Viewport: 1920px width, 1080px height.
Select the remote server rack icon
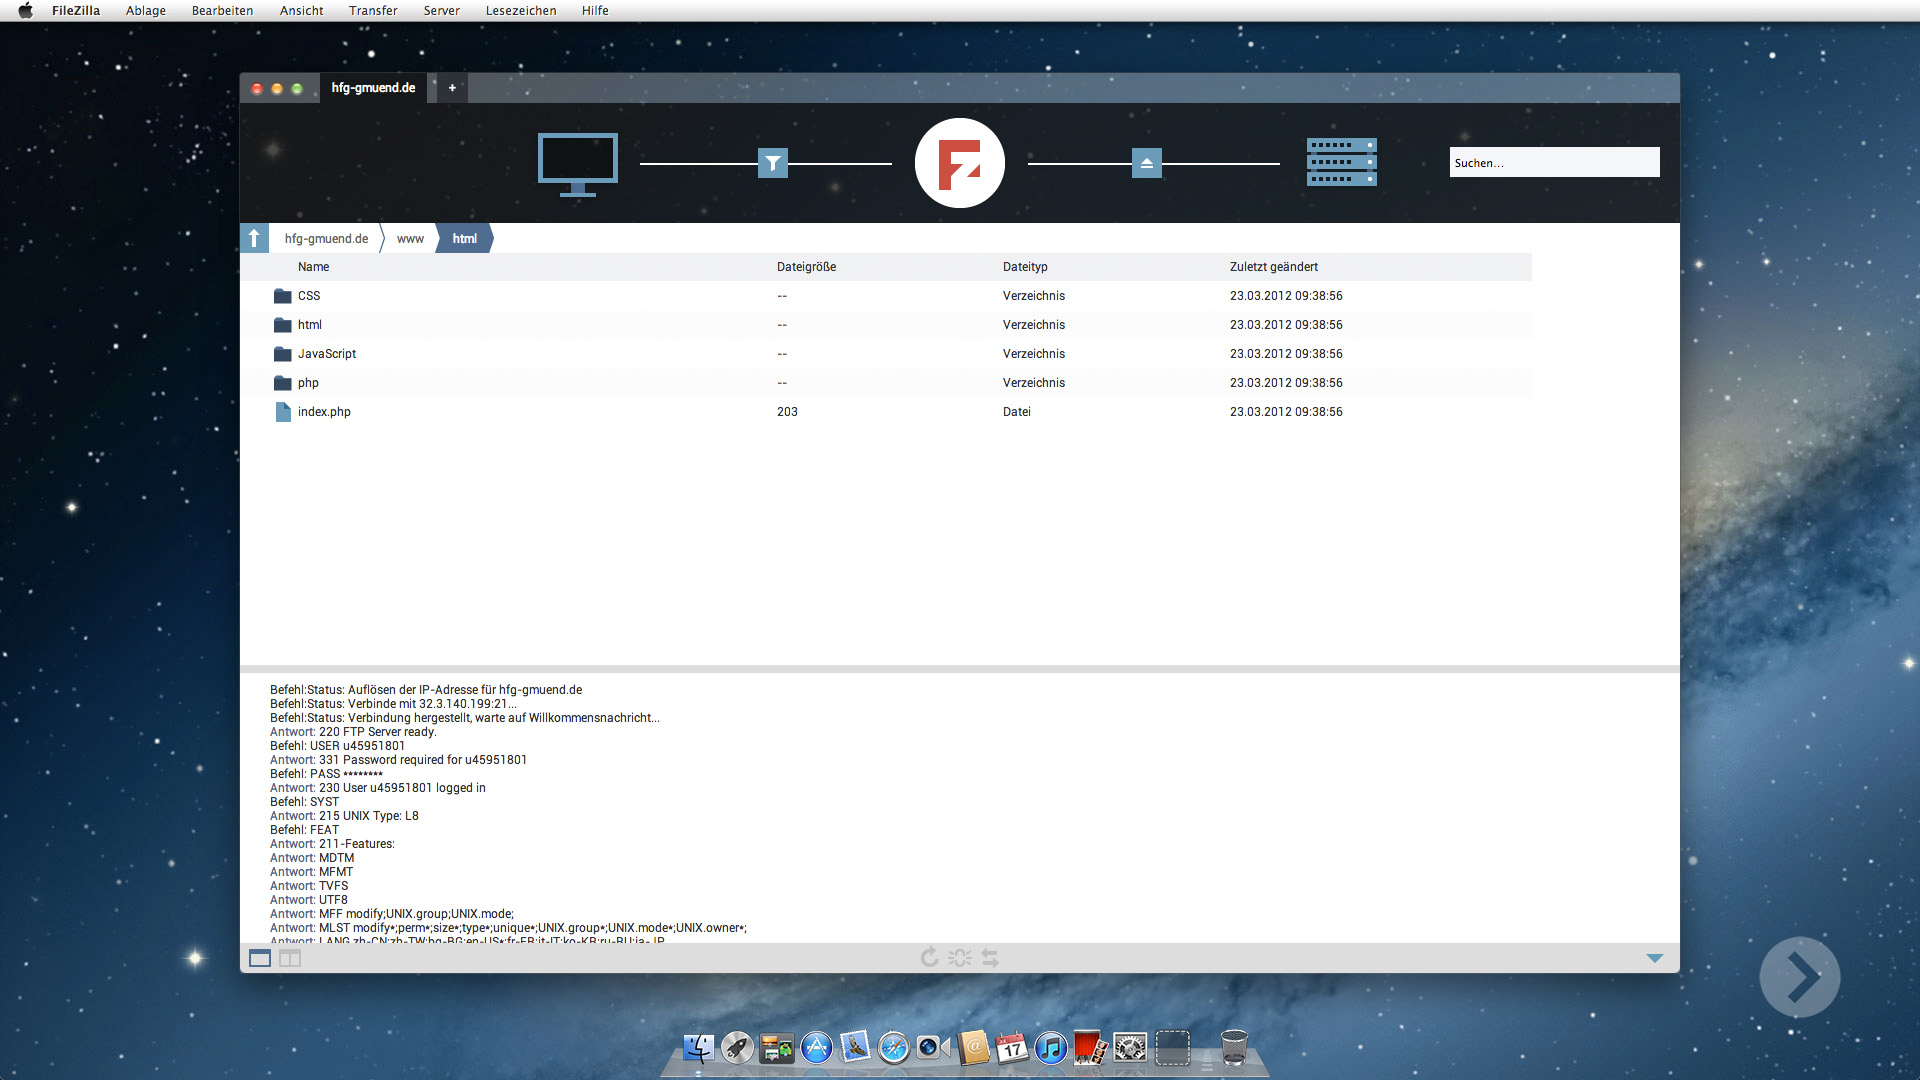1341,162
